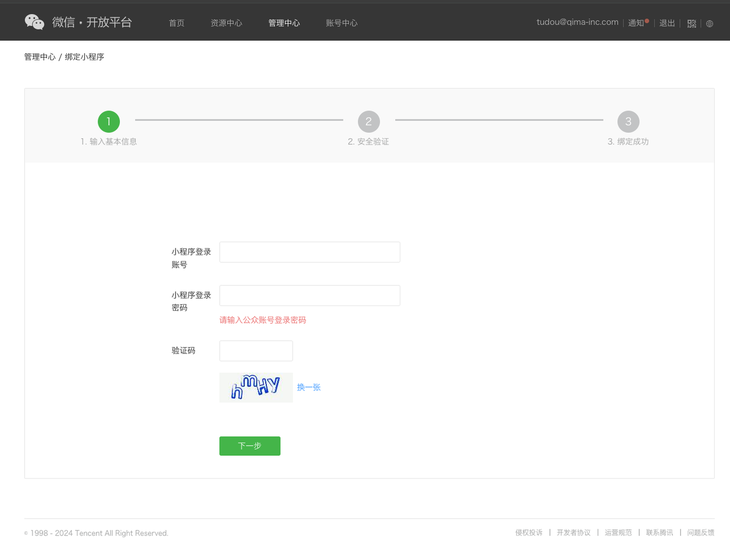The height and width of the screenshot is (555, 730).
Task: Click 换一张 to refresh captcha
Action: (309, 387)
